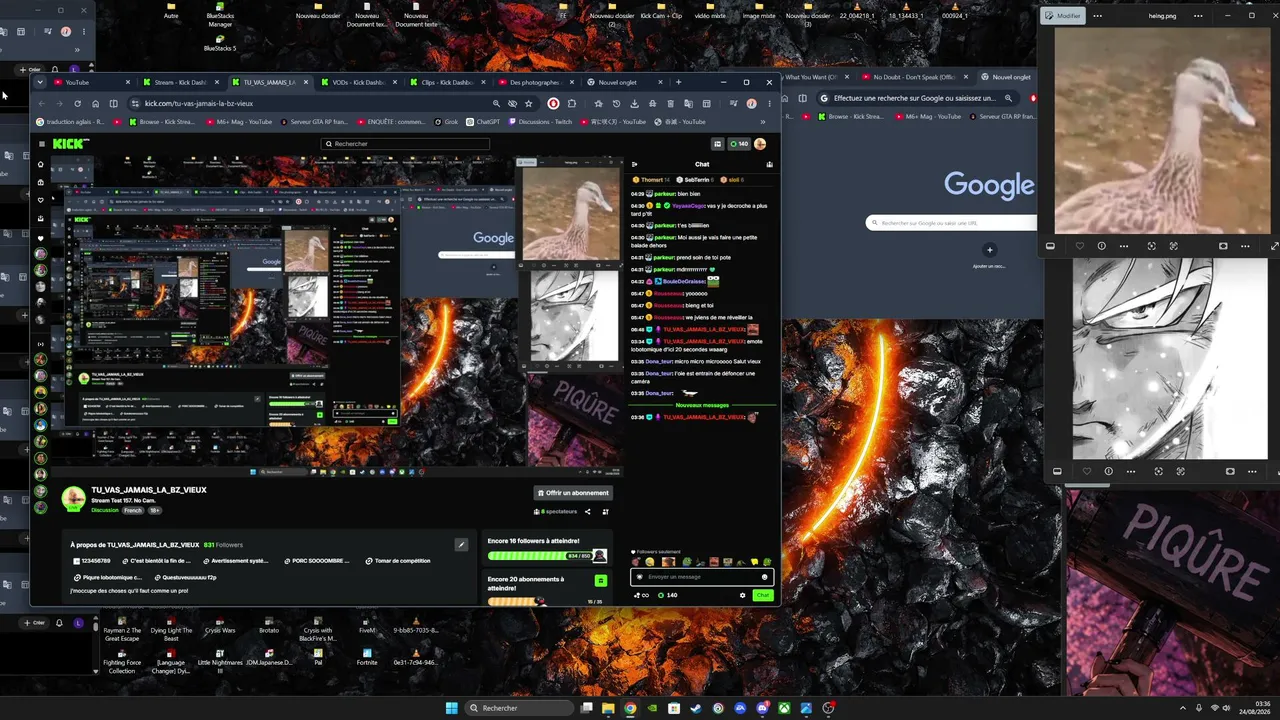This screenshot has height=720, width=1280.
Task: Open the ChatGPT bookmark
Action: (484, 122)
